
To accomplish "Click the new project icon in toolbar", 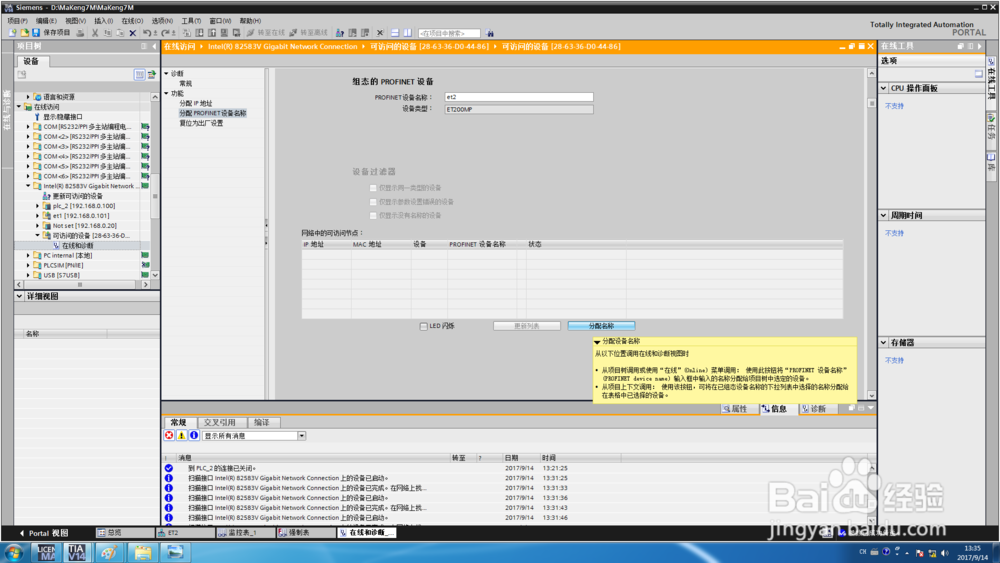I will point(13,33).
